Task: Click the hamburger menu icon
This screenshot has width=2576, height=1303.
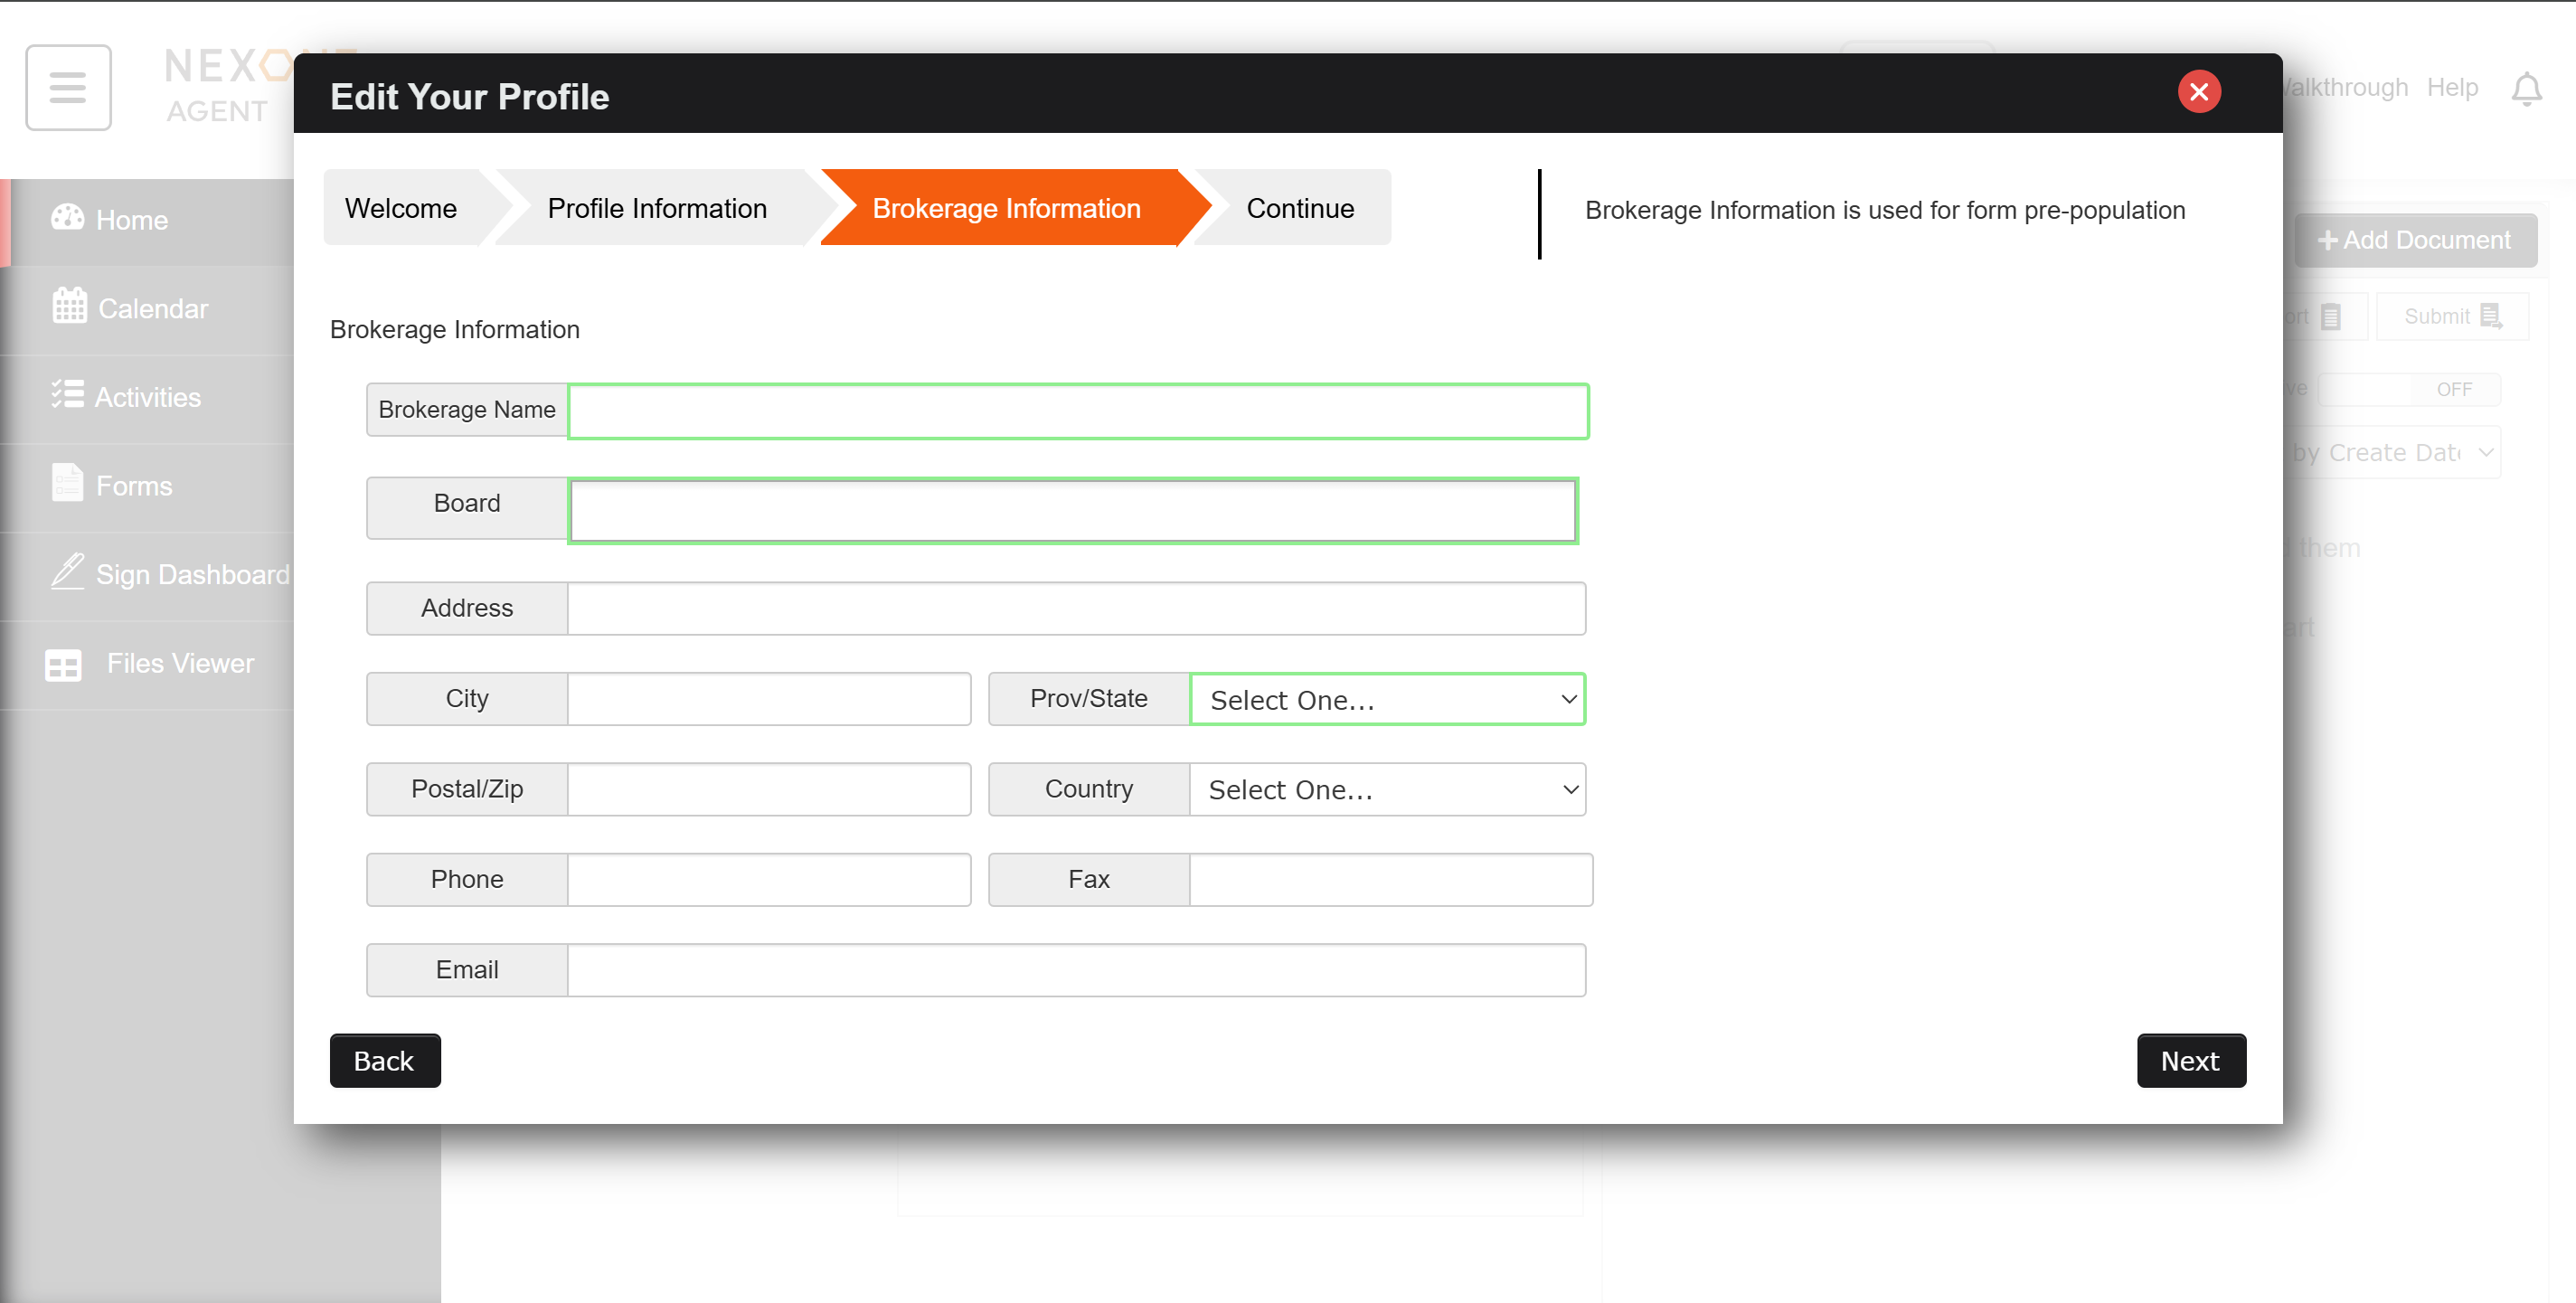Action: coord(68,87)
